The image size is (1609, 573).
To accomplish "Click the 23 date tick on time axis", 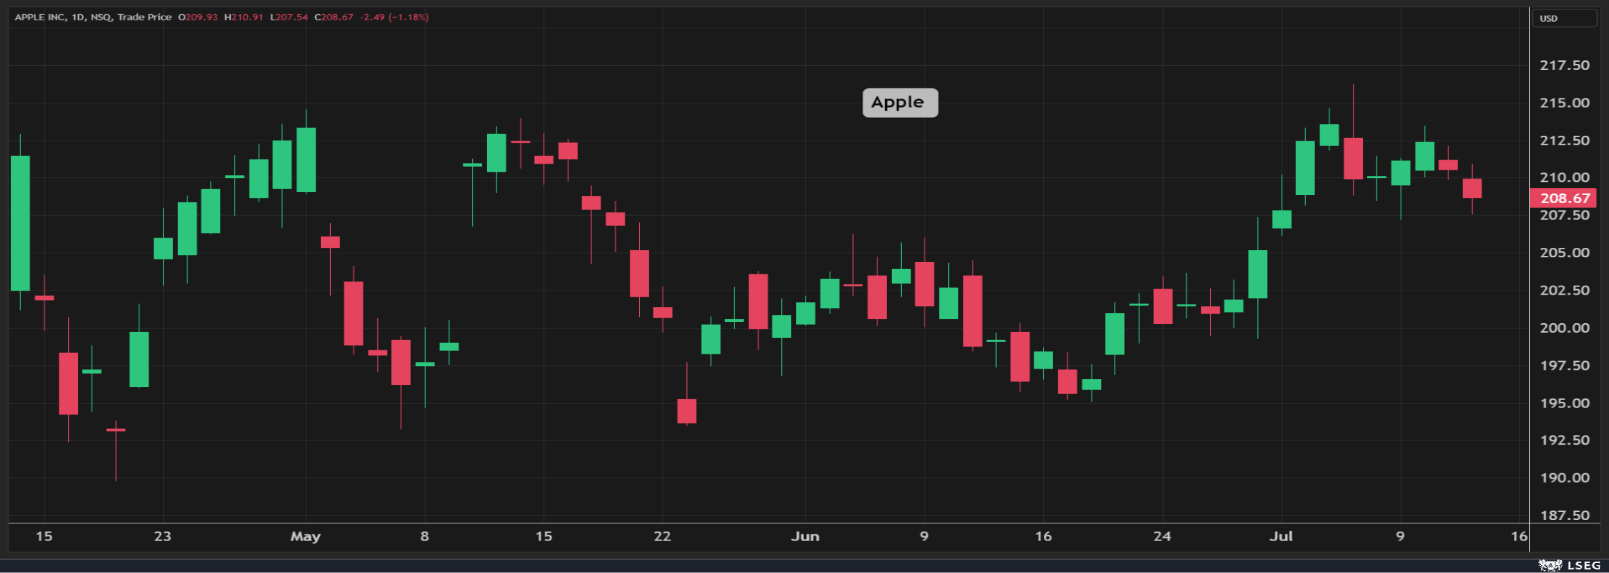I will coord(162,536).
